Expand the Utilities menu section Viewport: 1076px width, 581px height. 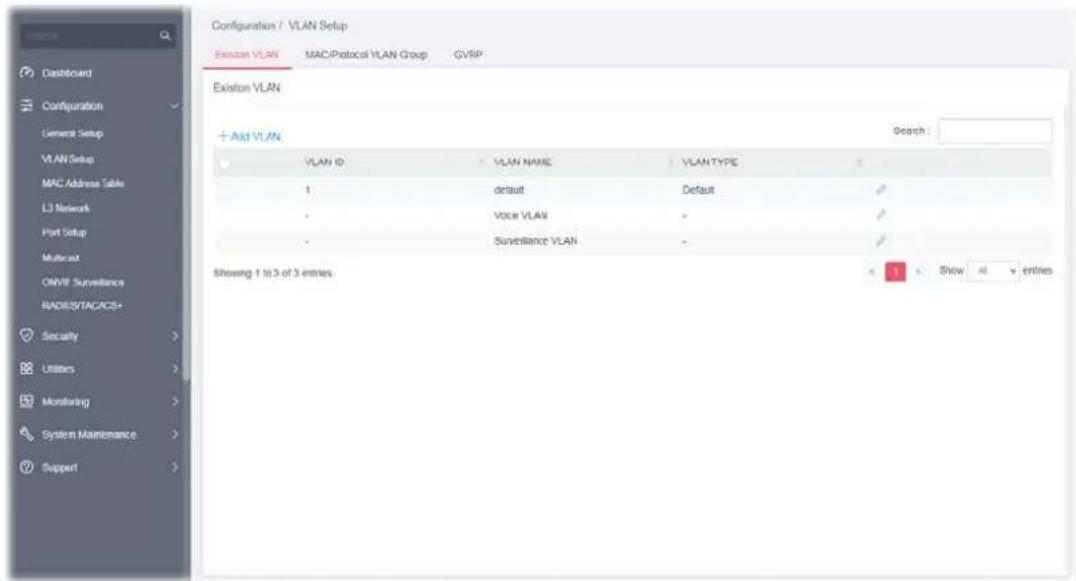click(174, 369)
